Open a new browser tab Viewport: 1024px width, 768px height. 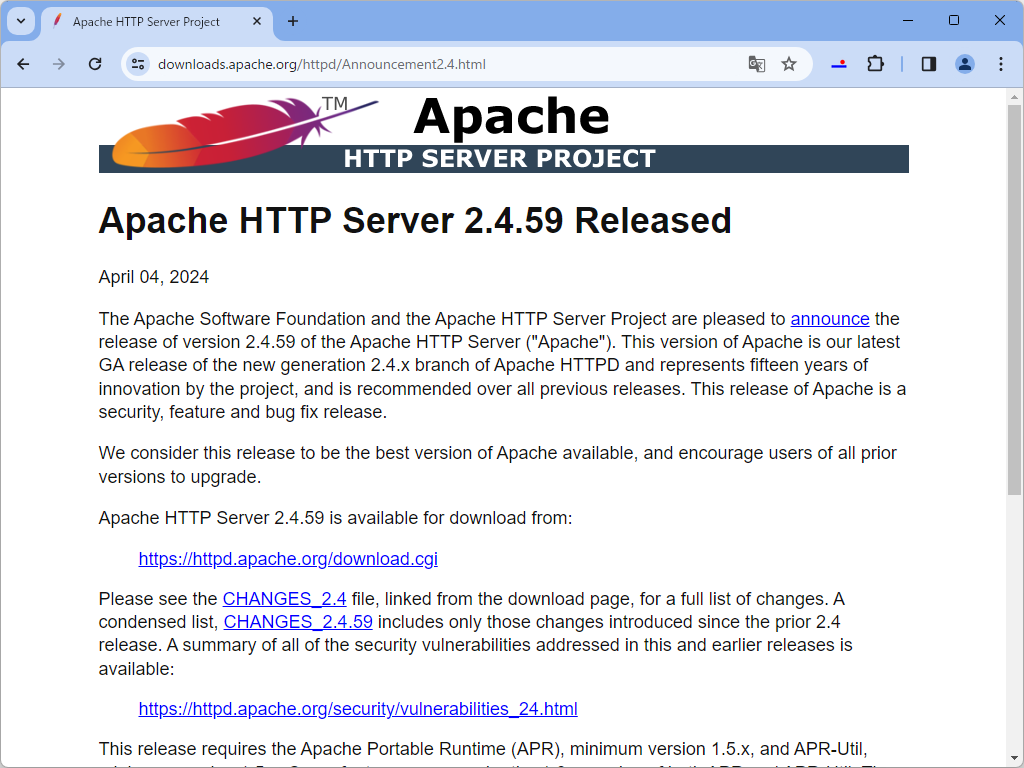290,21
